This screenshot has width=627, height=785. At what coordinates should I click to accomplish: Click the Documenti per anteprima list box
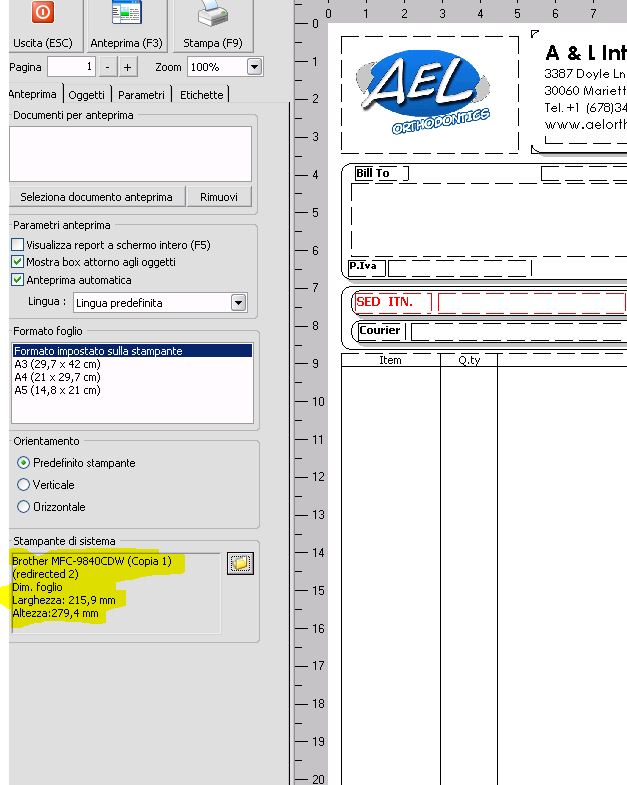pos(130,154)
